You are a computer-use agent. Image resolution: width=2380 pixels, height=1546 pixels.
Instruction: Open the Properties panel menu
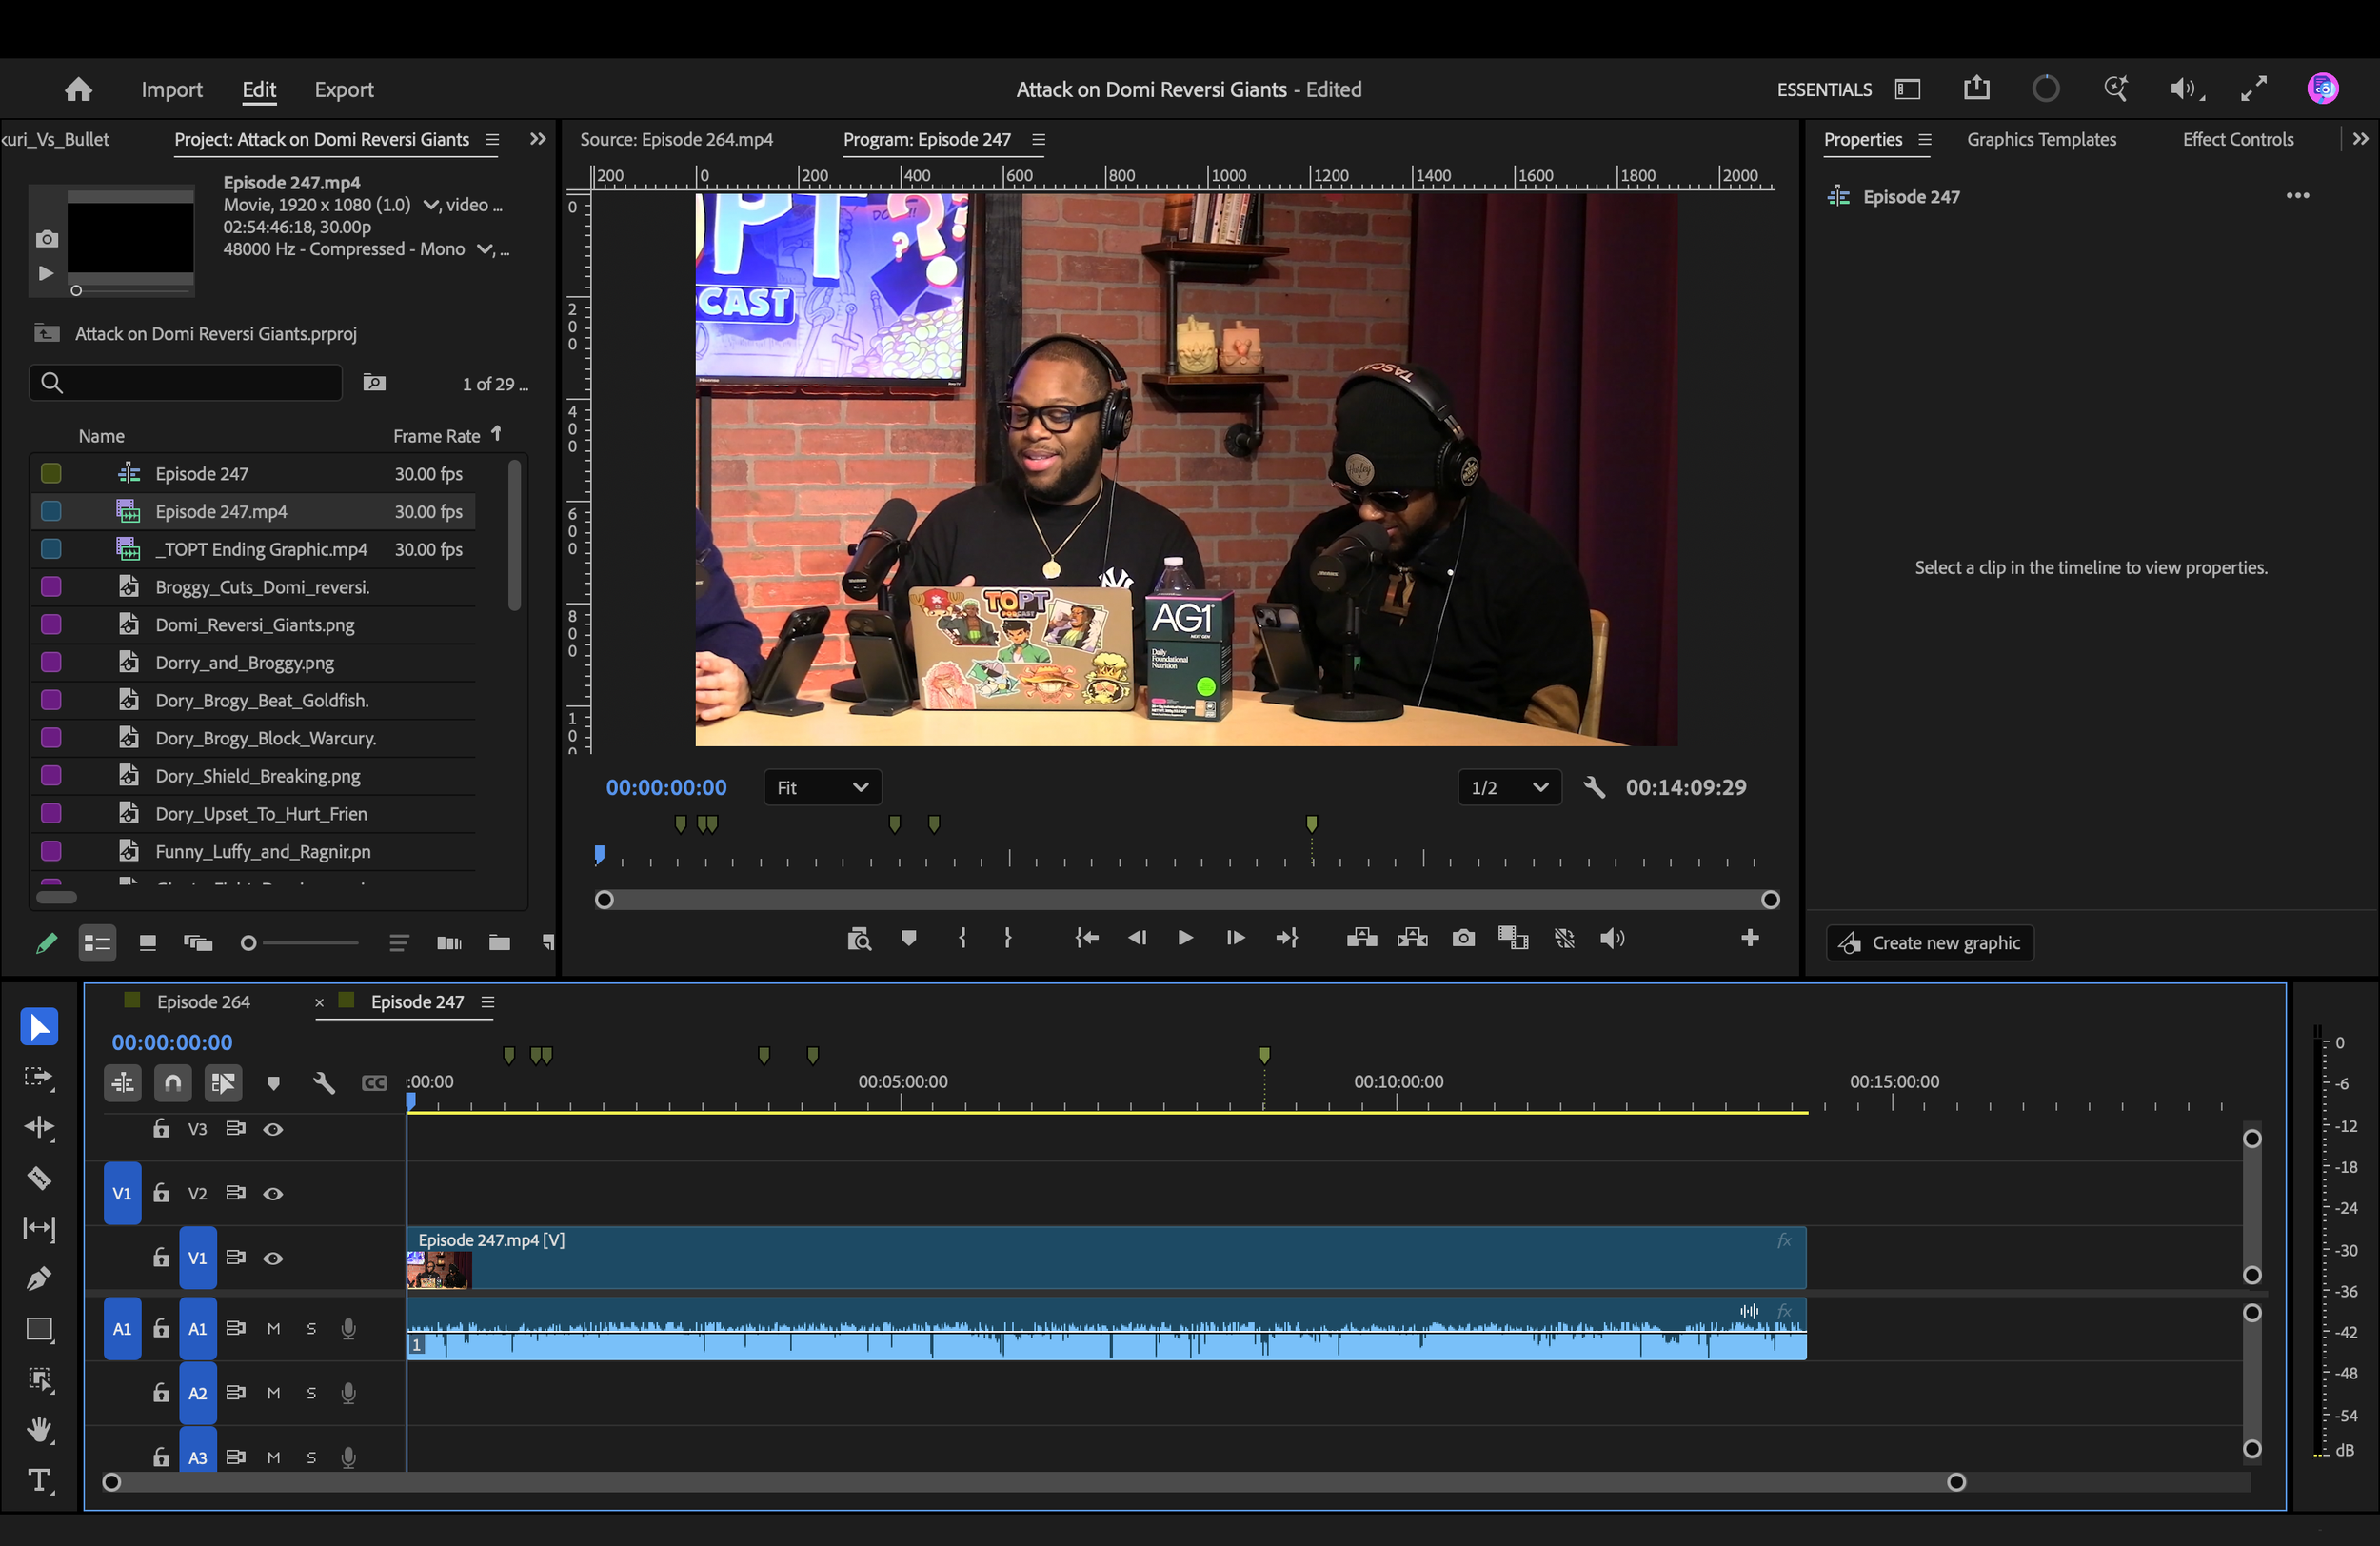tap(1925, 140)
